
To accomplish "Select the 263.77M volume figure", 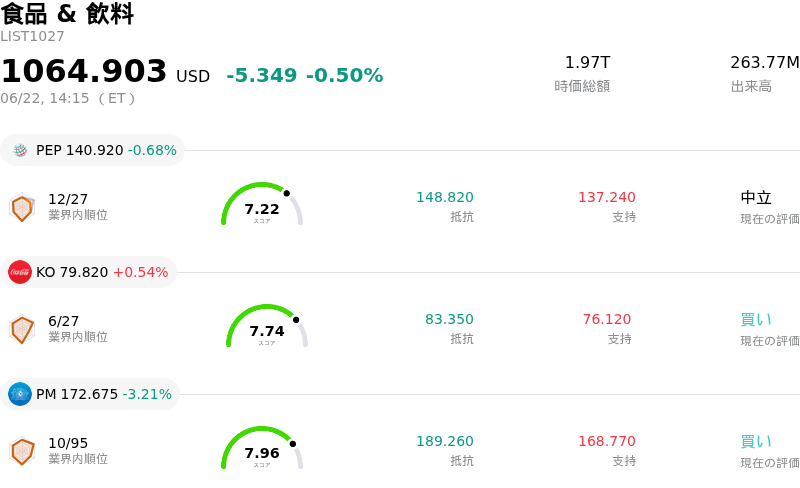I will (x=764, y=62).
